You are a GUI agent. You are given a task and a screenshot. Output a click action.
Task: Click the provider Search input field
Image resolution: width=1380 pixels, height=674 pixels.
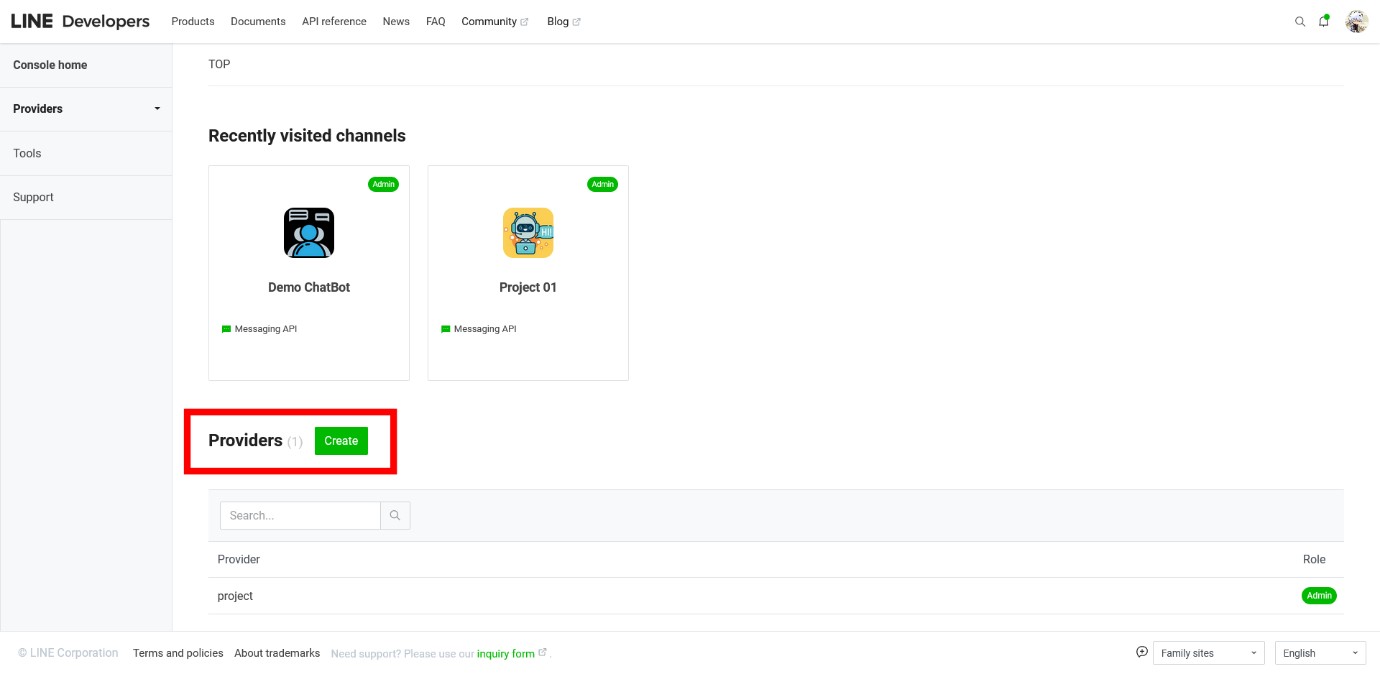pos(300,516)
